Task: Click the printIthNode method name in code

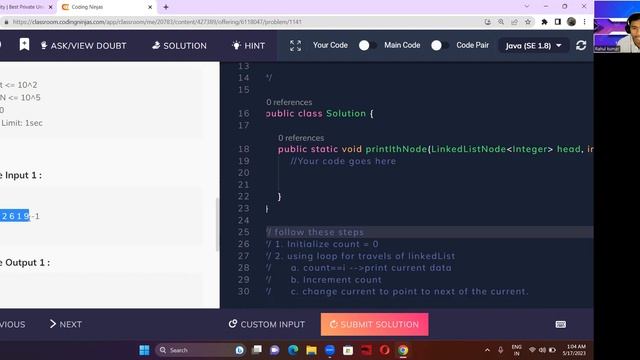Action: [x=396, y=149]
